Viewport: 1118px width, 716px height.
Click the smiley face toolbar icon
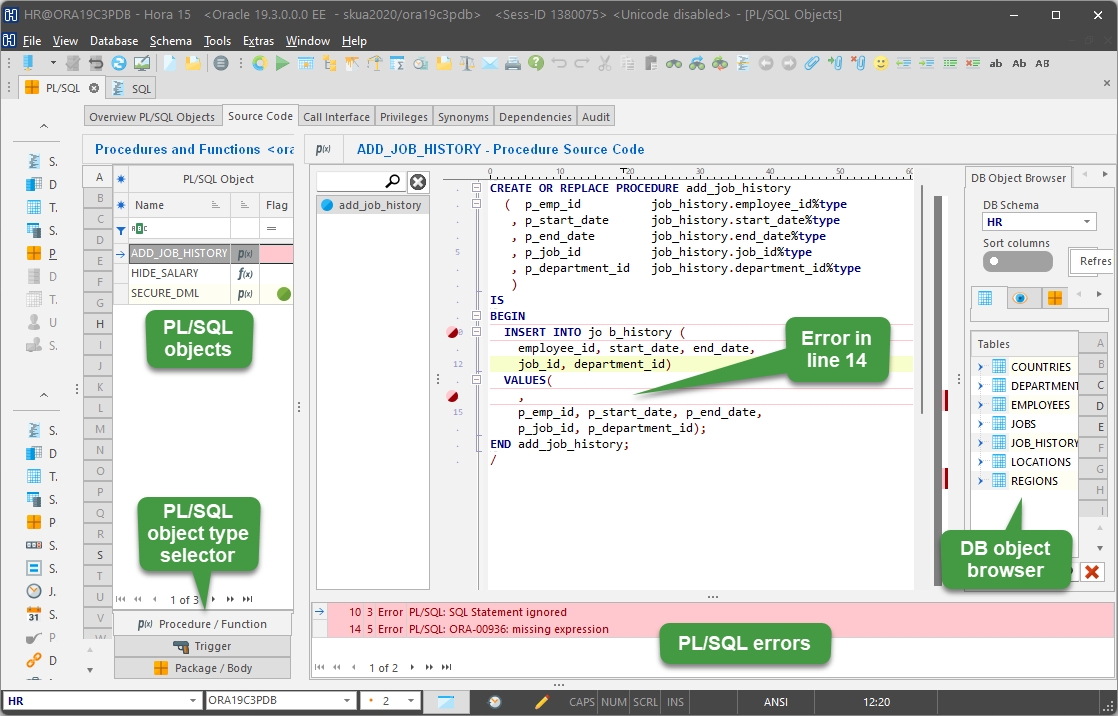click(x=881, y=63)
